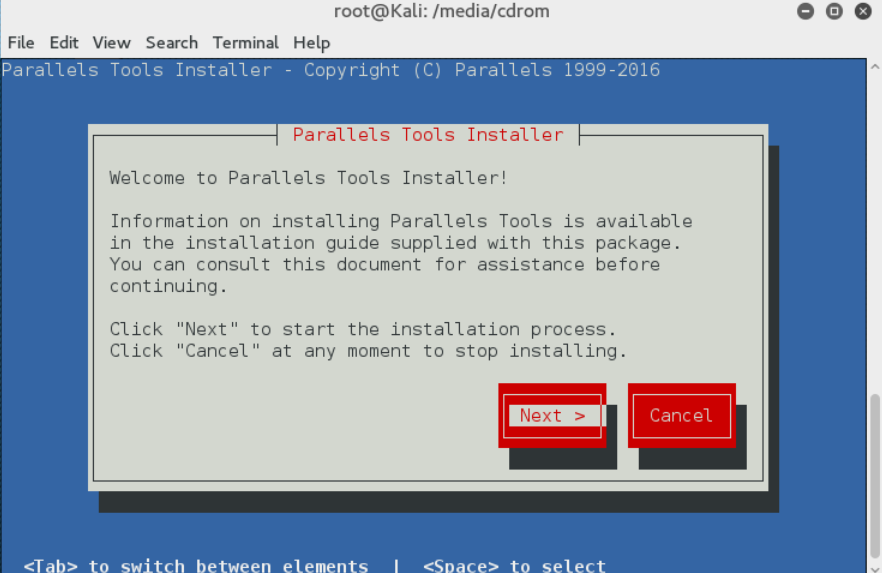This screenshot has height=573, width=882.
Task: Open the View menu
Action: click(x=111, y=43)
